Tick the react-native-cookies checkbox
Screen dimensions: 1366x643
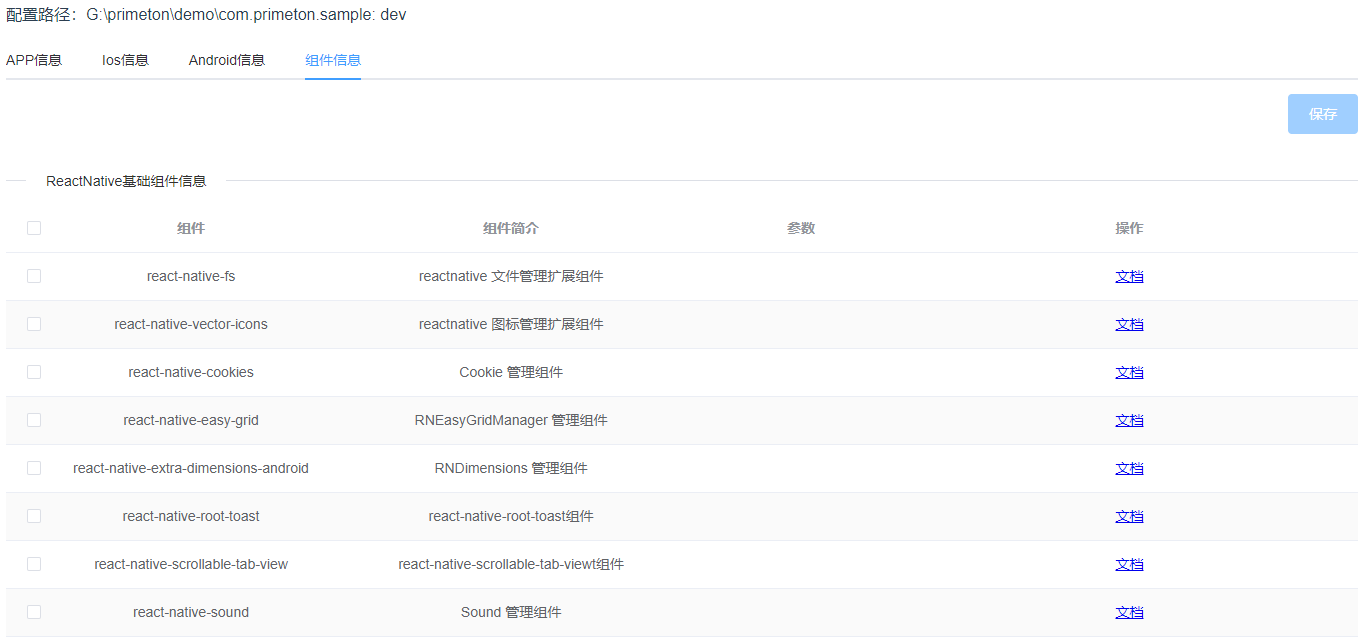[34, 372]
